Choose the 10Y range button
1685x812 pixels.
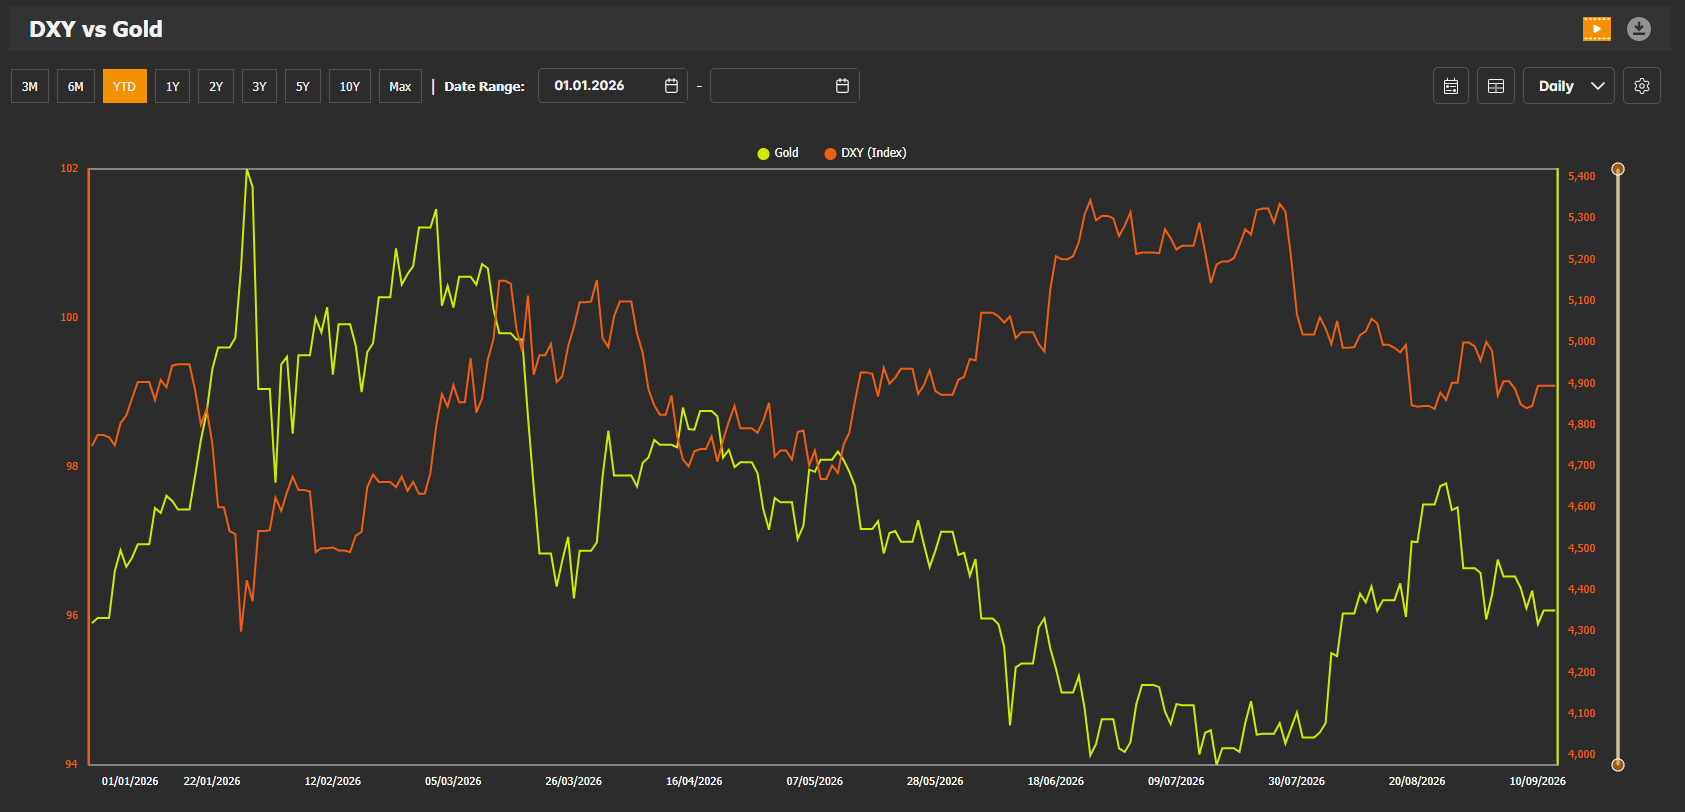350,86
